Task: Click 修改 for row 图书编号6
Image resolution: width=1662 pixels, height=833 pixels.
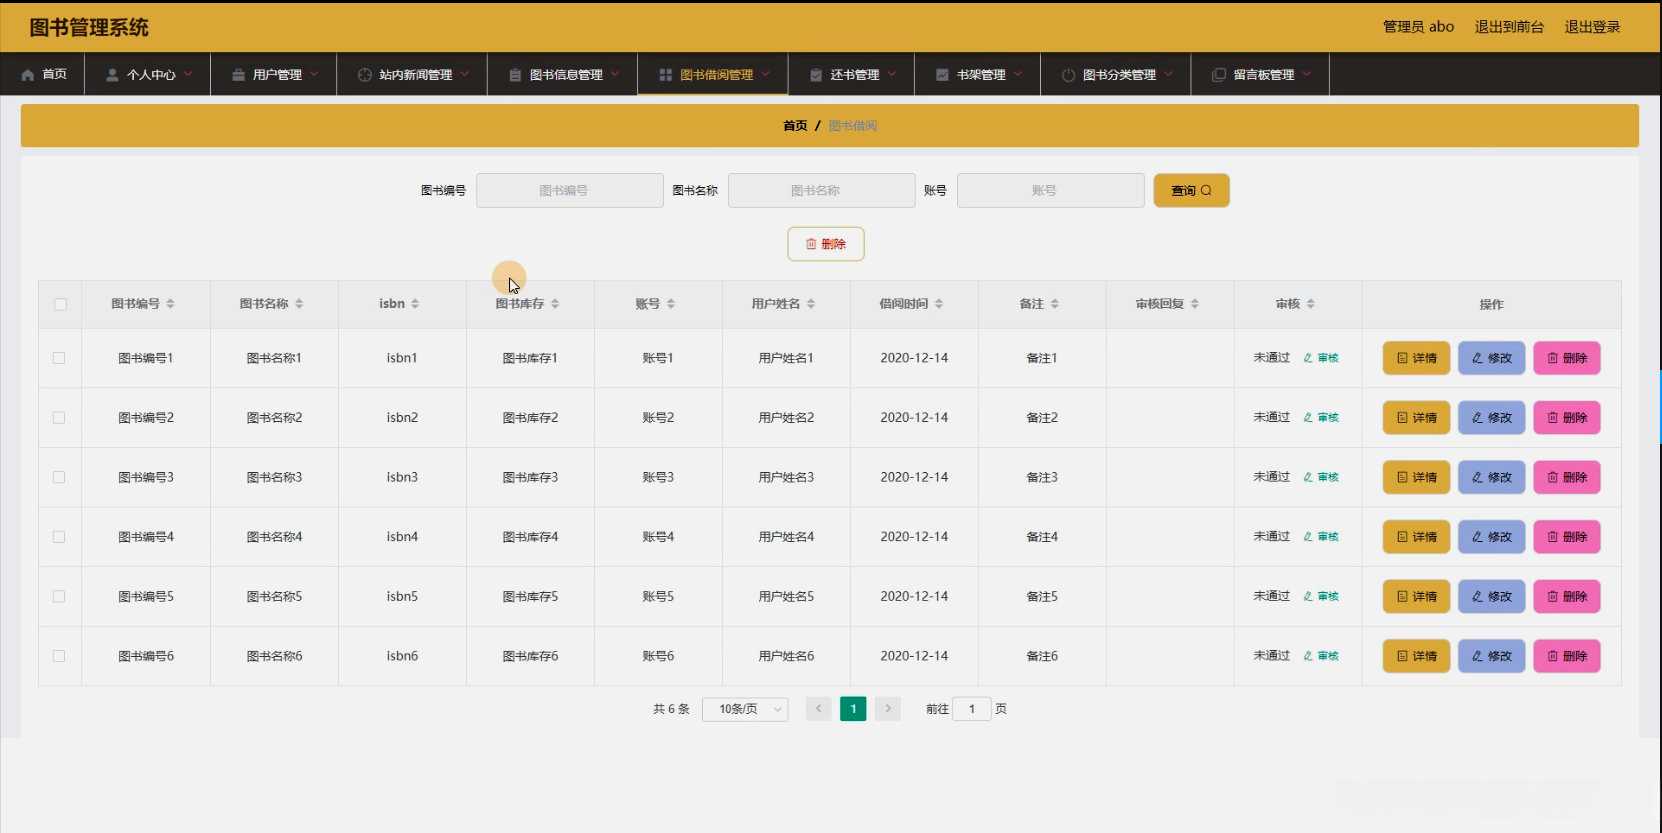Action: coord(1491,656)
